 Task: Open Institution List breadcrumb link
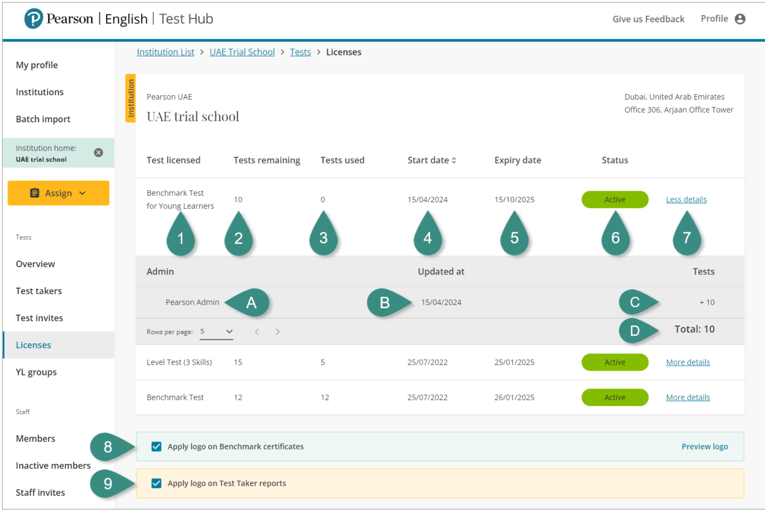point(165,52)
